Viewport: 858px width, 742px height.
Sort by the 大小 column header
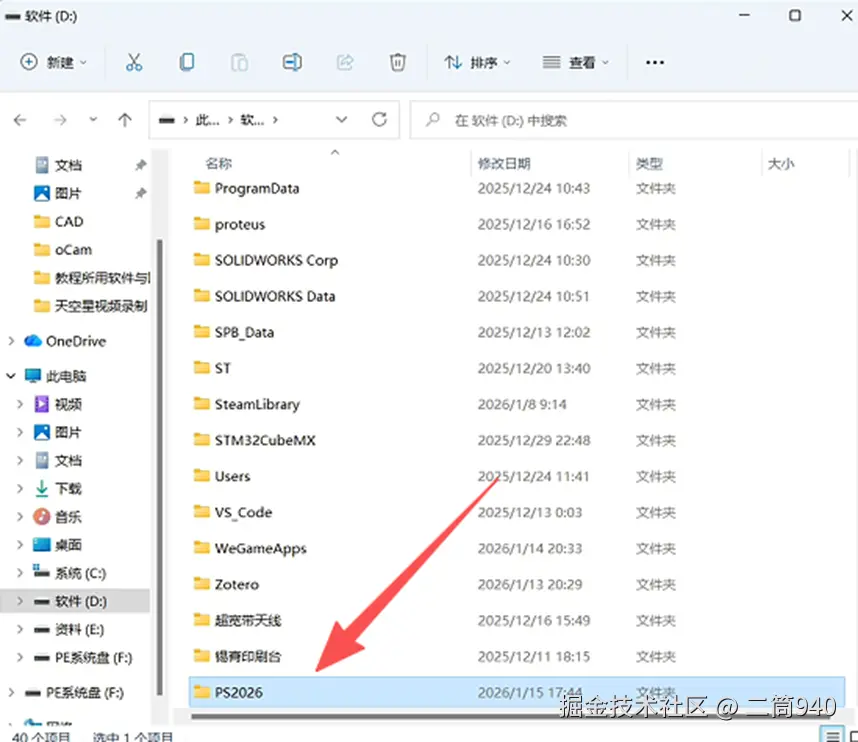[781, 163]
